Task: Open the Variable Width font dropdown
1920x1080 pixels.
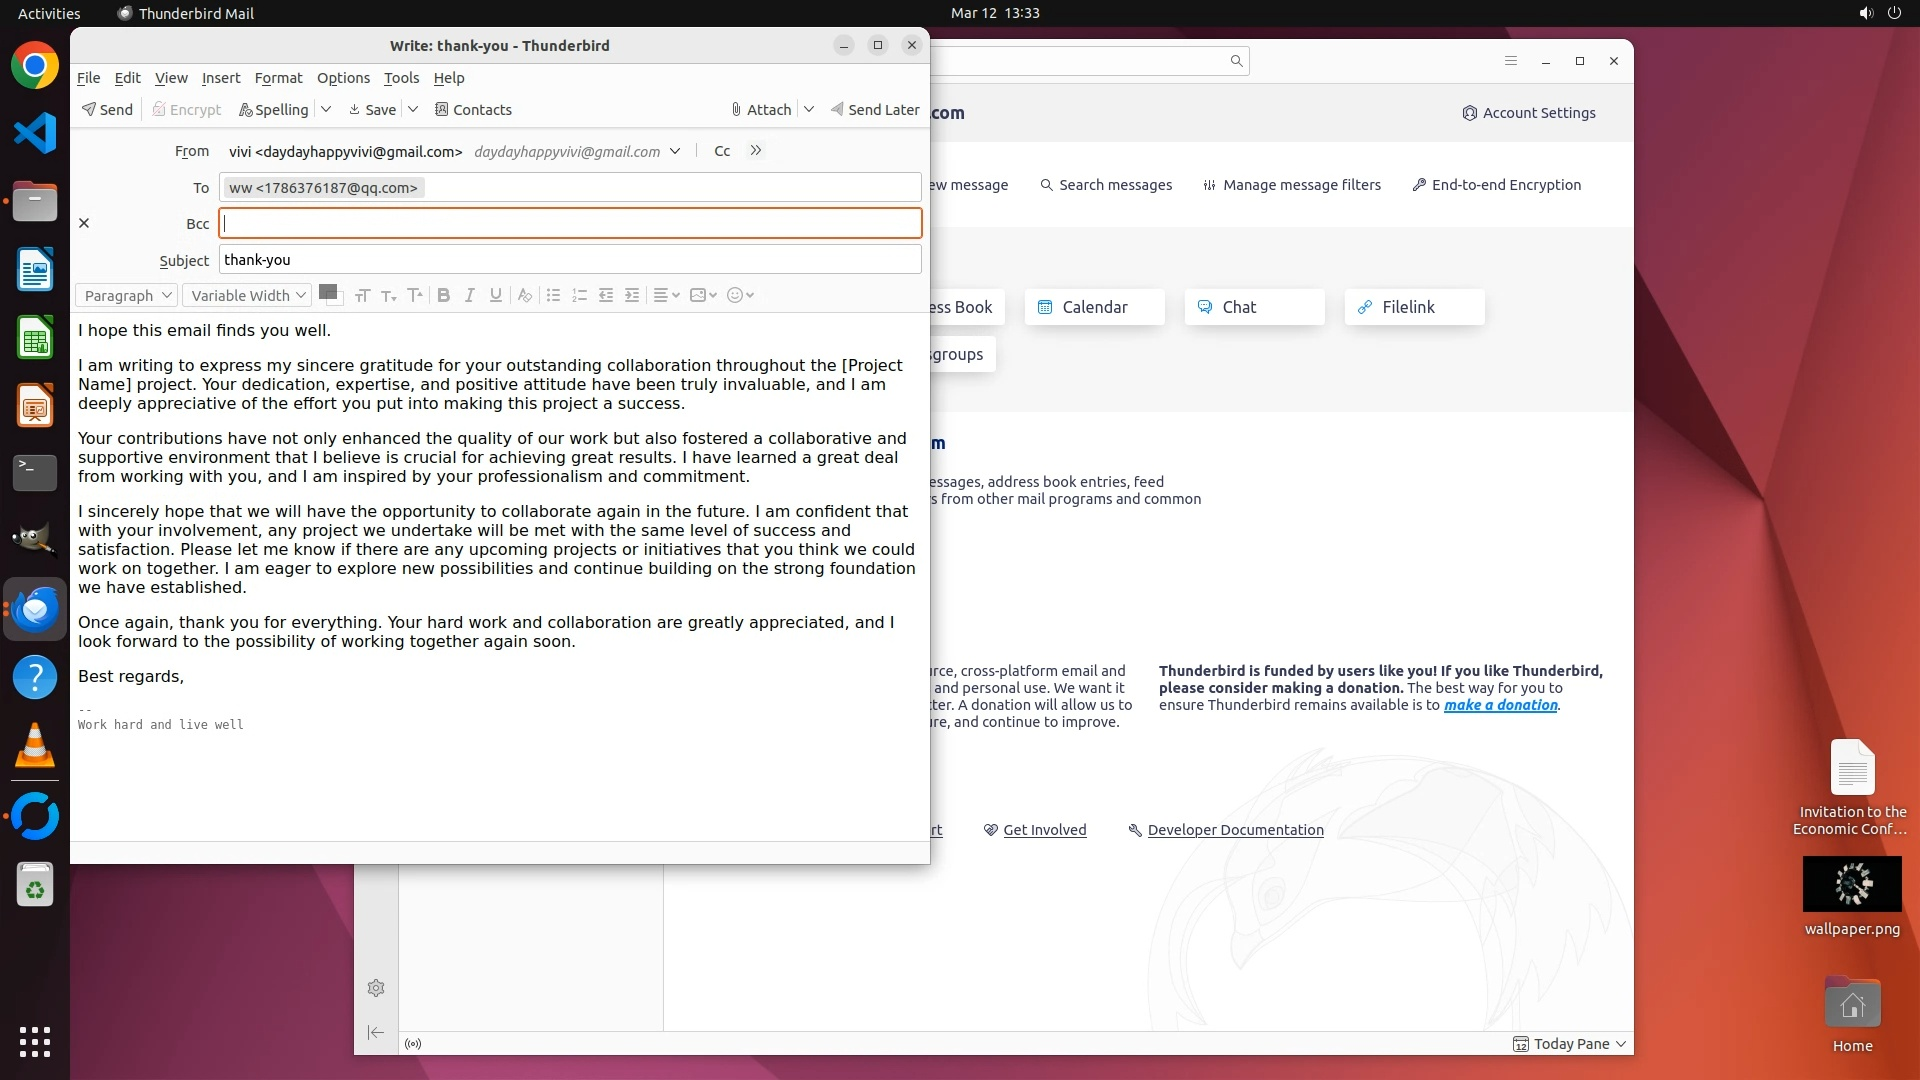Action: (247, 296)
